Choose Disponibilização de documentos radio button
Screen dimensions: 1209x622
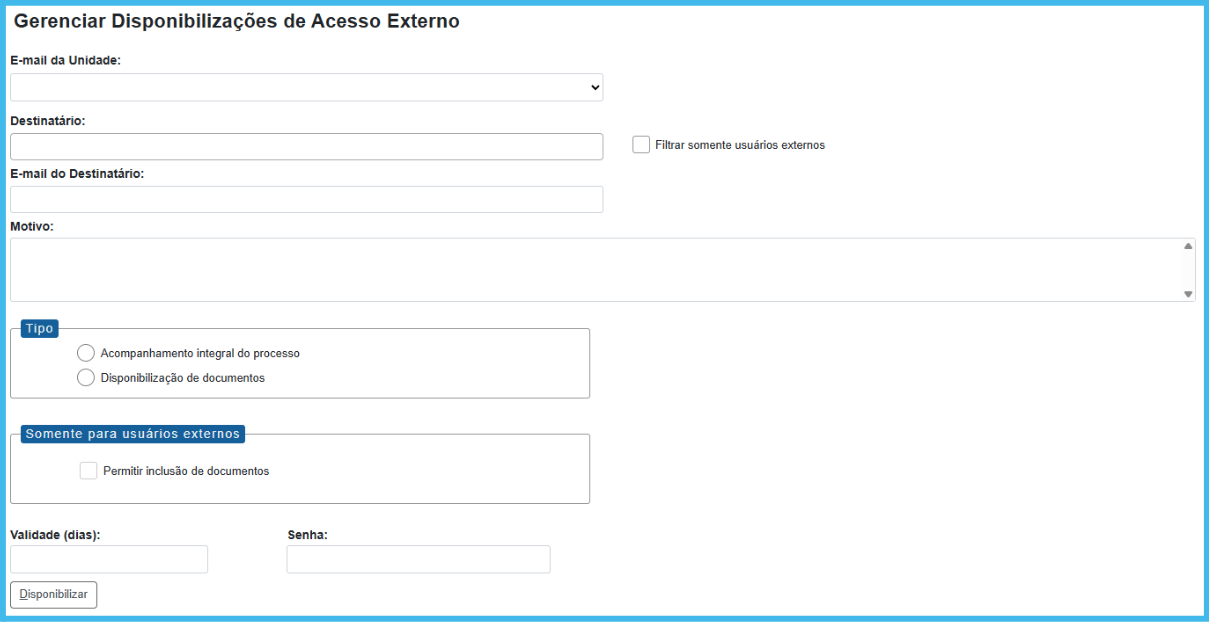86,378
